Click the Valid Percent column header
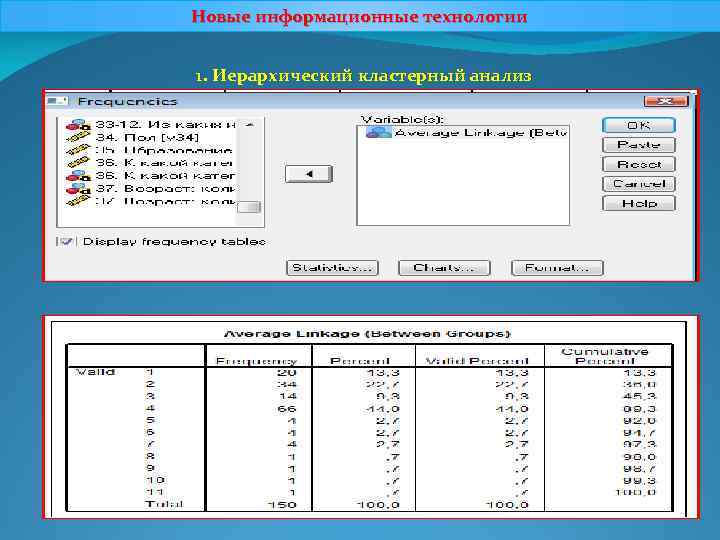 pyautogui.click(x=477, y=361)
